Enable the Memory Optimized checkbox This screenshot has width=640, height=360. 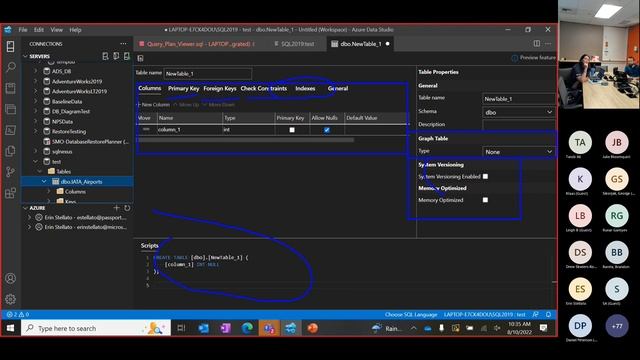[x=485, y=200]
